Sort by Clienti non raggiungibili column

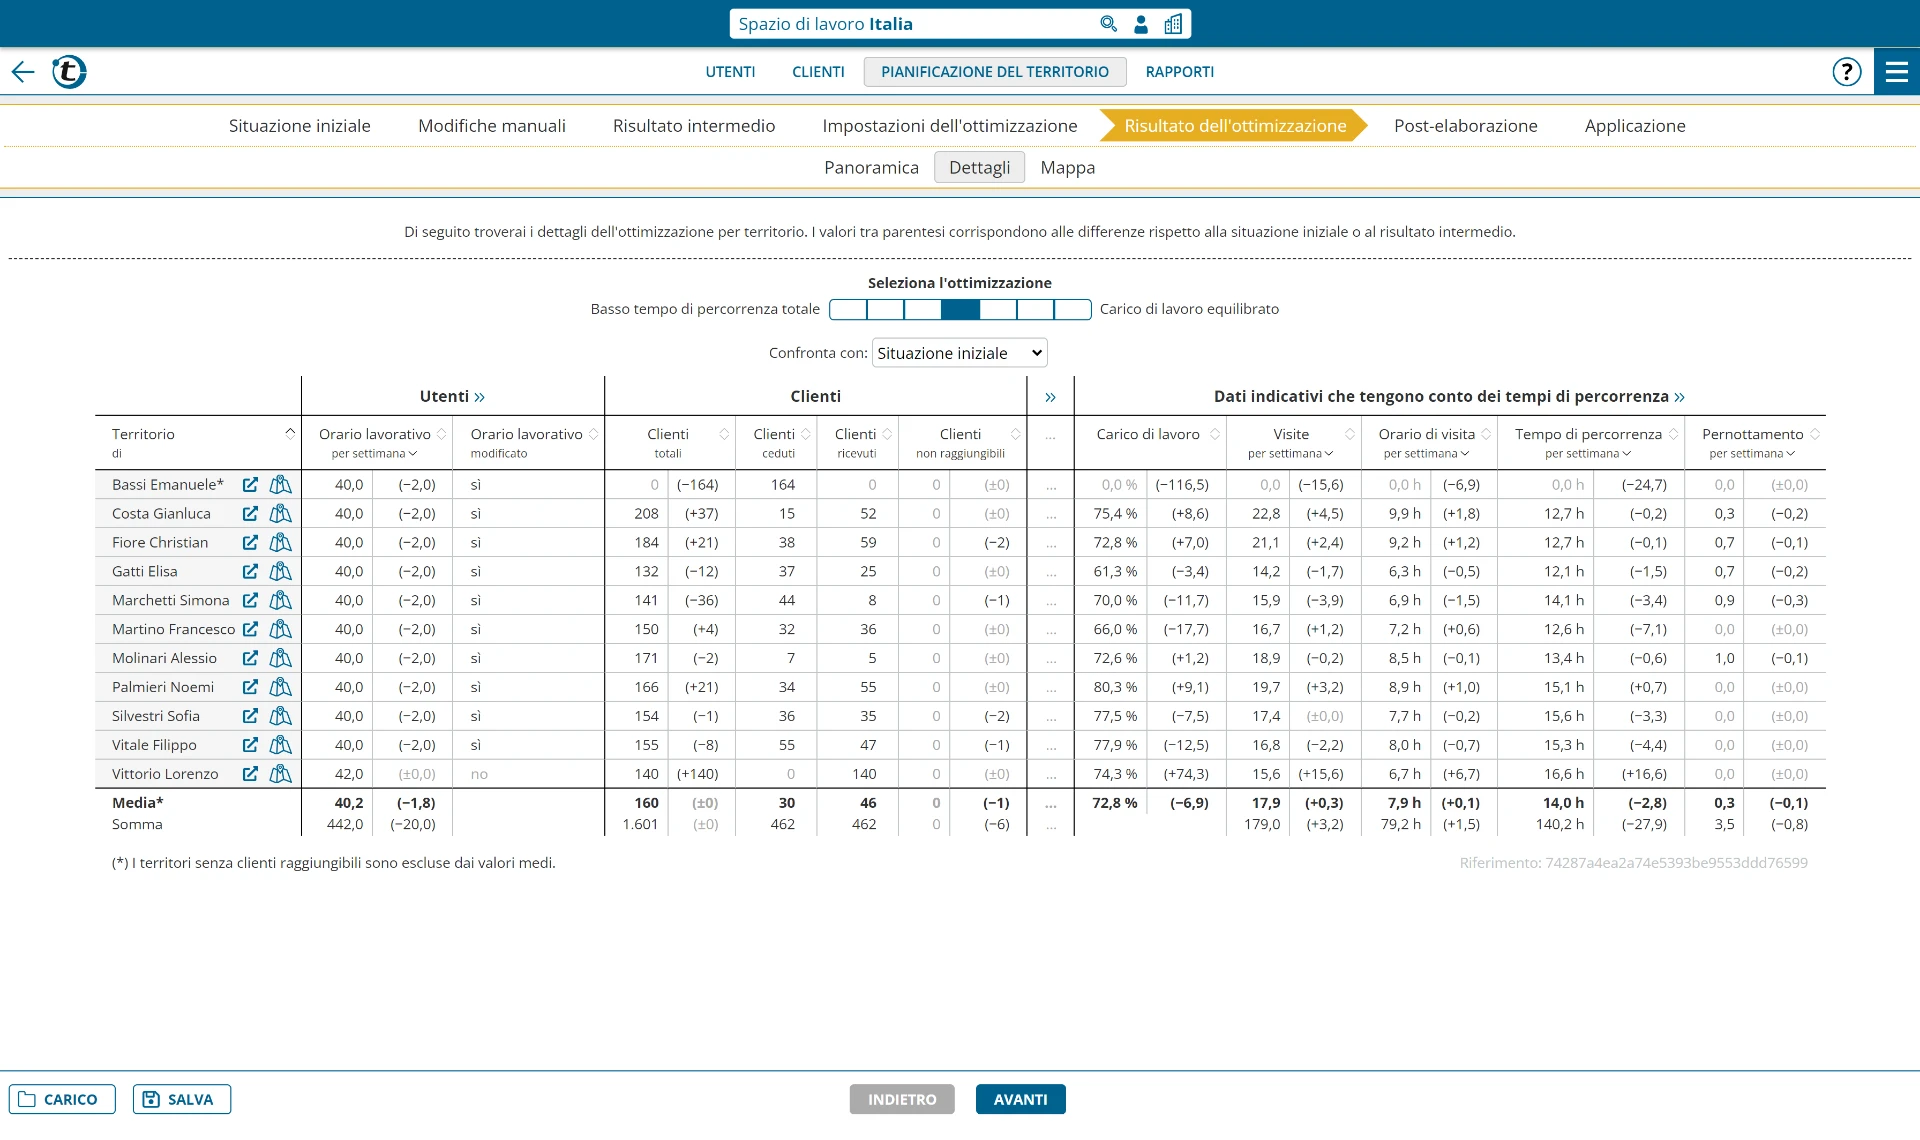[1016, 434]
